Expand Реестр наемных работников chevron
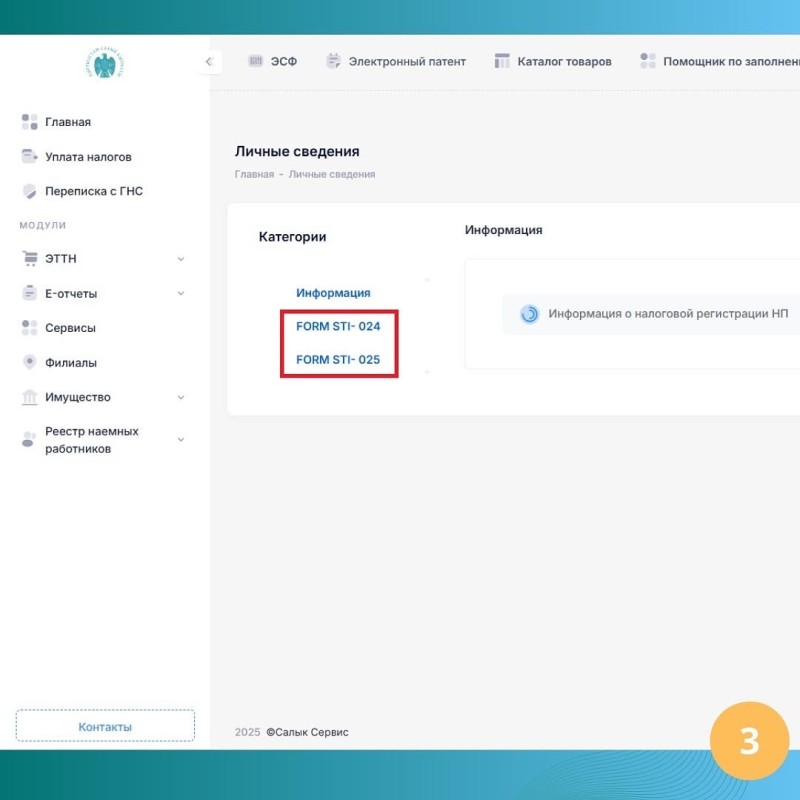Screen dimensions: 800x800 point(181,440)
